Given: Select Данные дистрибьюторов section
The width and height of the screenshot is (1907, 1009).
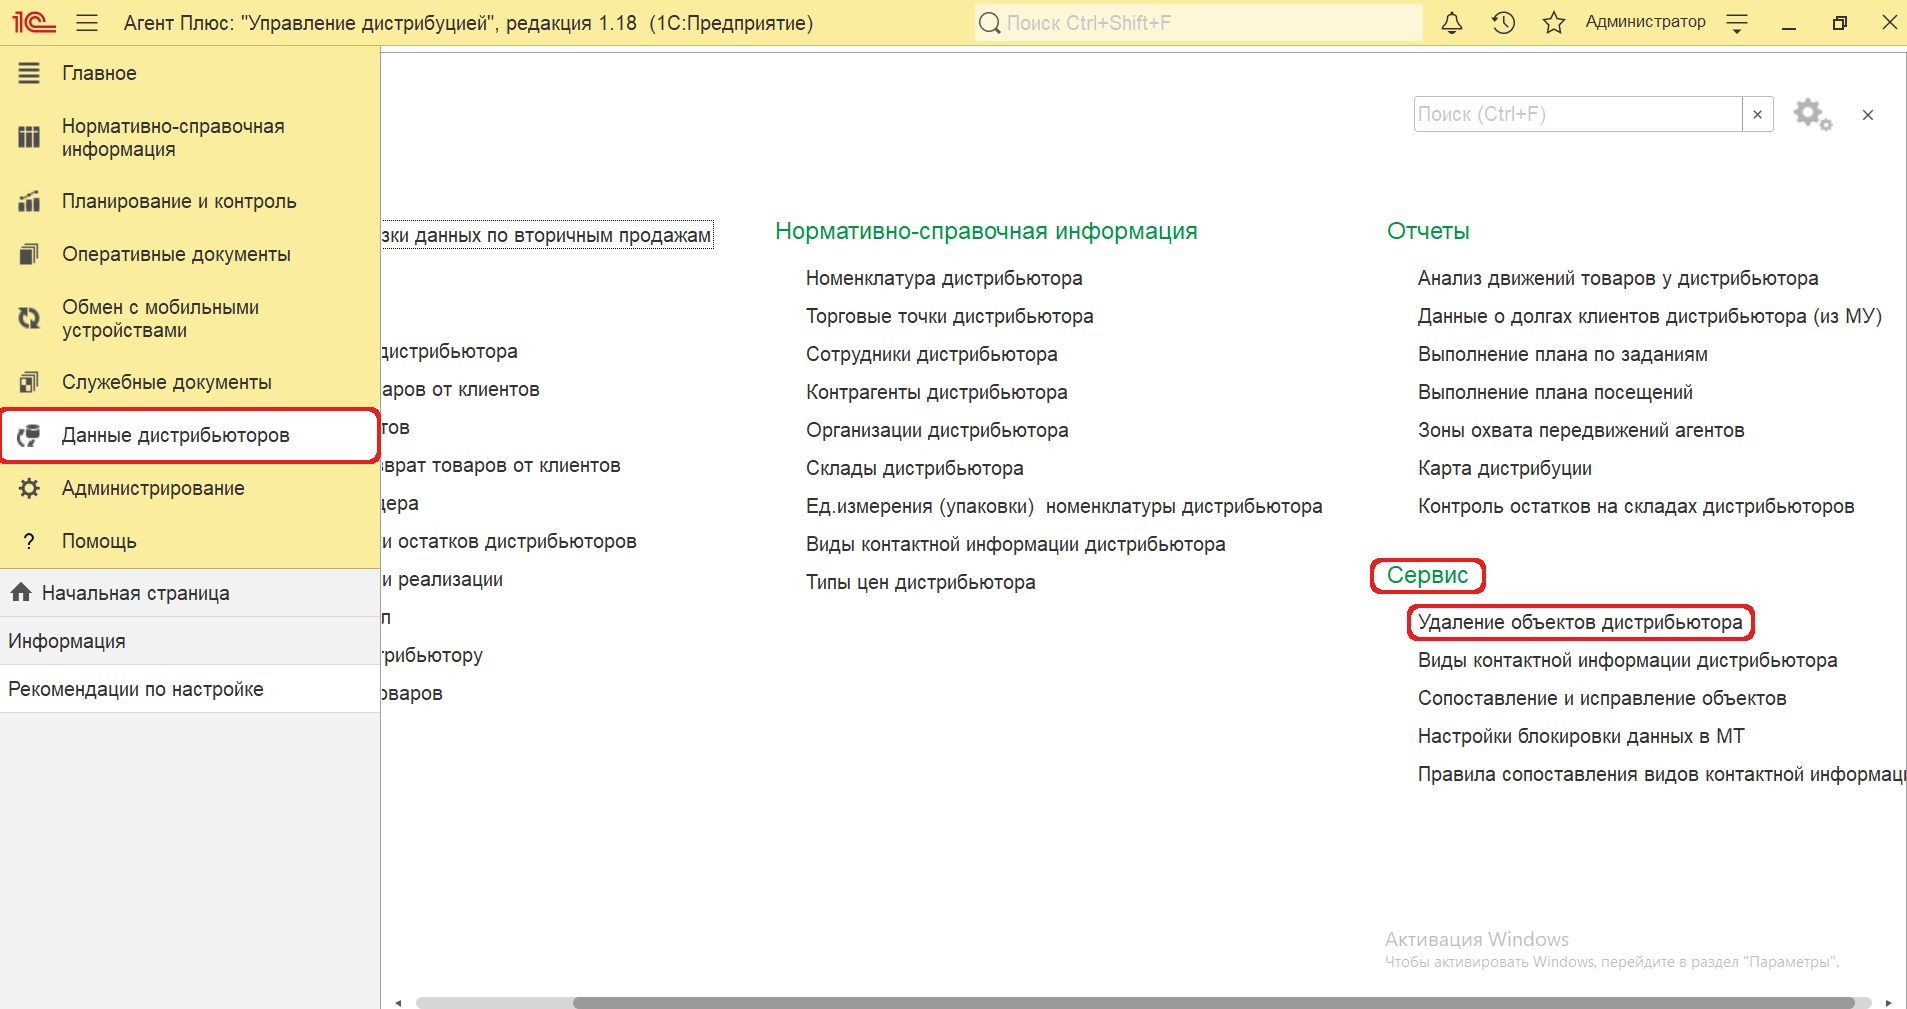Looking at the screenshot, I should pyautogui.click(x=190, y=435).
